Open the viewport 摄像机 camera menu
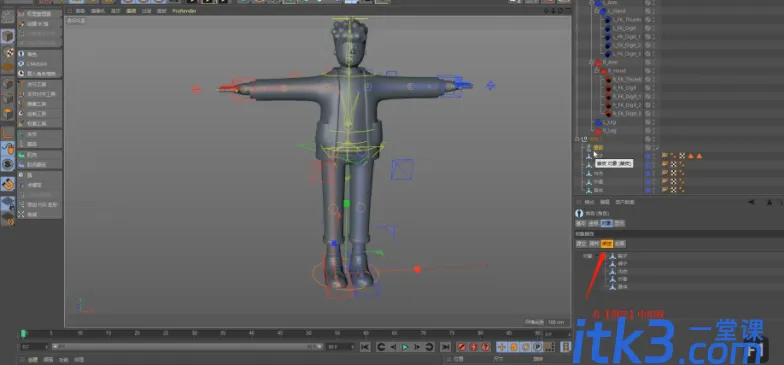This screenshot has height=365, width=784. pos(98,10)
